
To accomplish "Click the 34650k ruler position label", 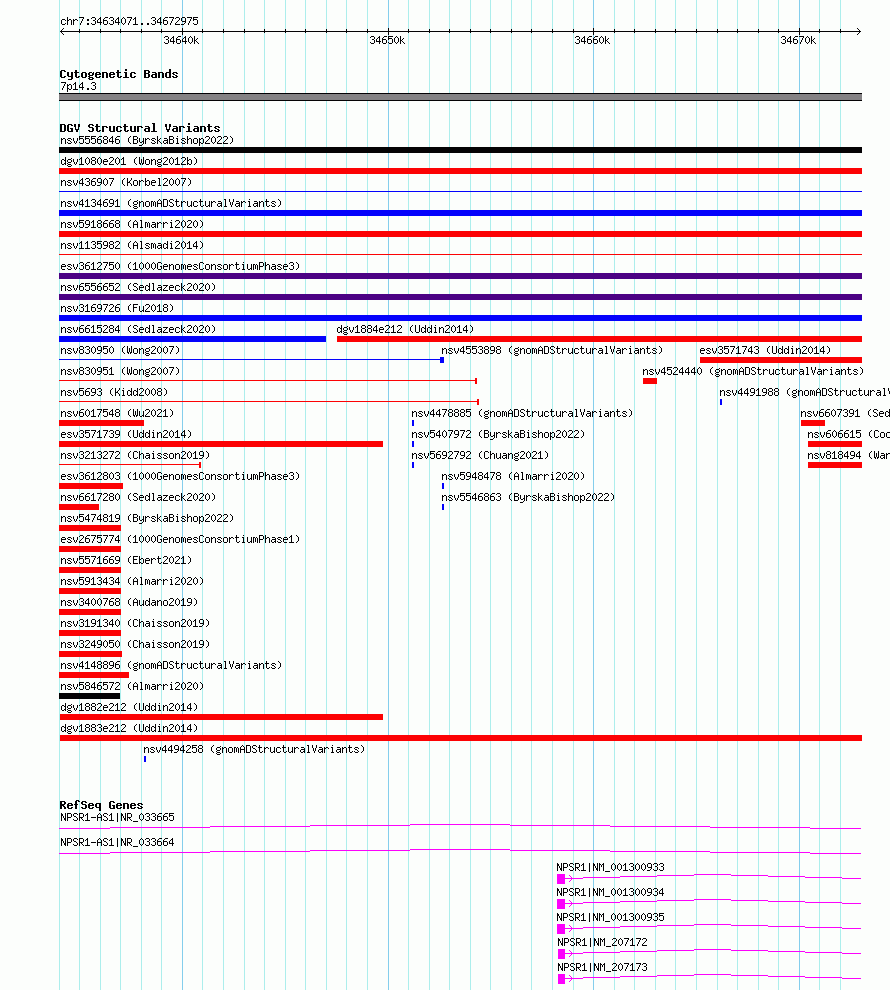I will [387, 40].
